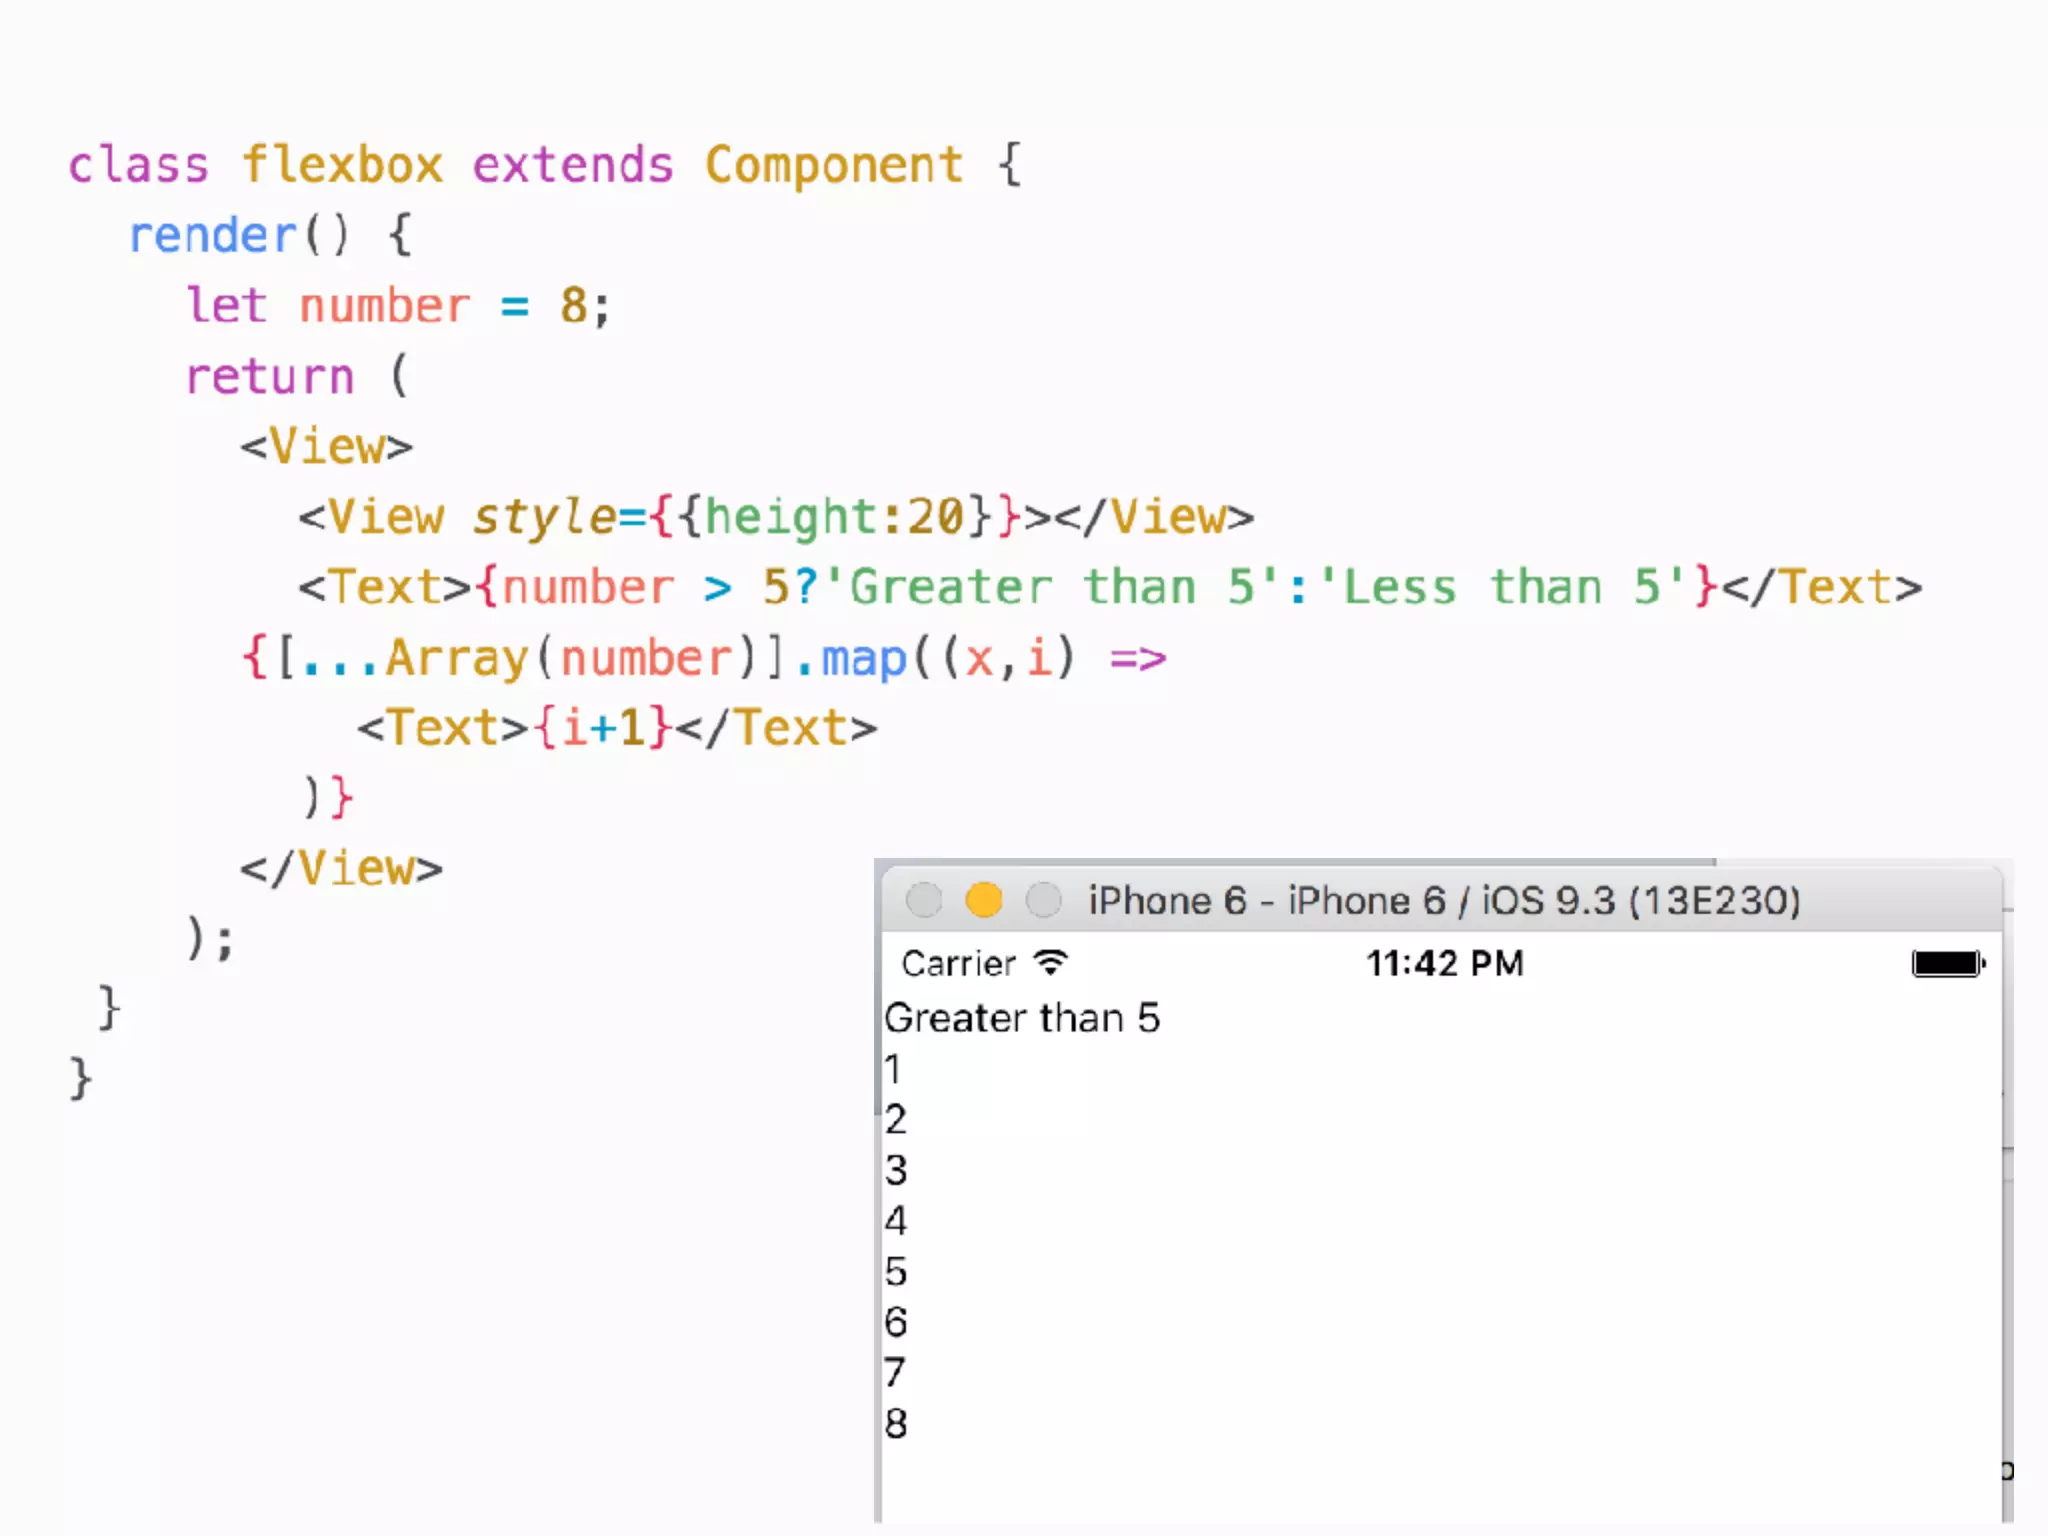Screen dimensions: 2048x1536
Task: Click the 'style={{height:20}}' attribute in code
Action: [x=747, y=517]
